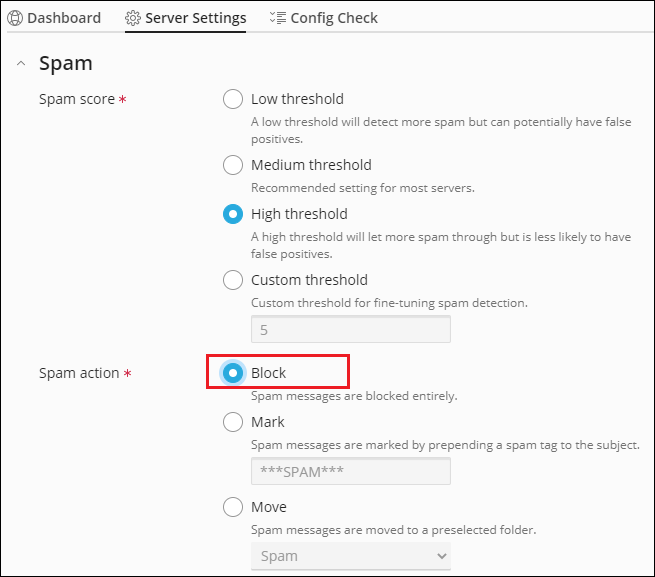655x577 pixels.
Task: Click the ***SPAM*** subject tag field
Action: click(350, 471)
